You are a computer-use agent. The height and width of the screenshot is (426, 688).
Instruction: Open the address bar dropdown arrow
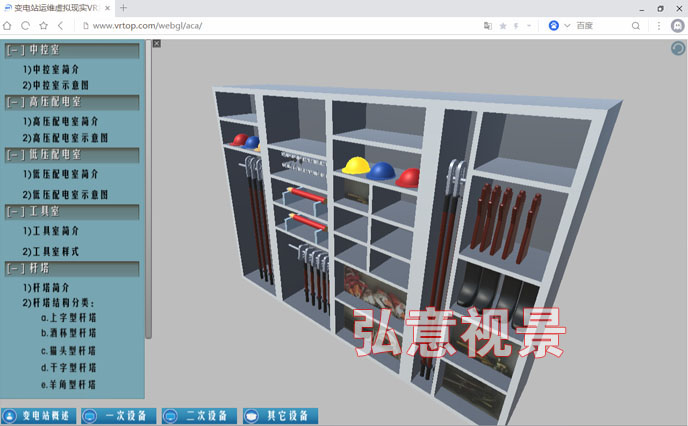pos(529,26)
